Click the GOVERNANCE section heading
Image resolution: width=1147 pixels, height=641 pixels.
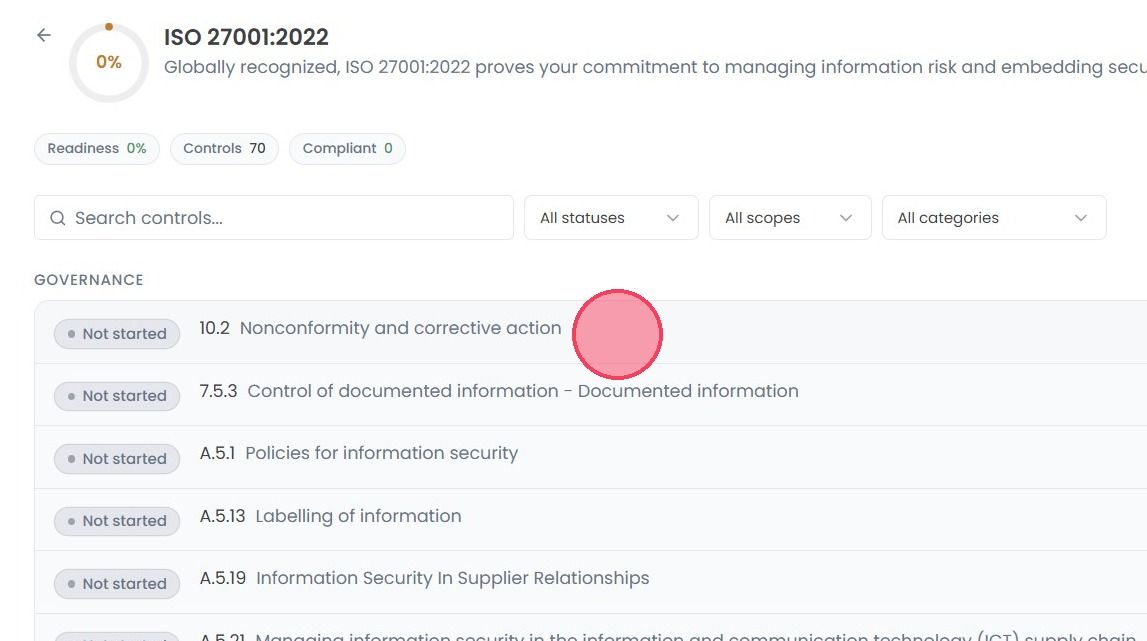coord(89,280)
